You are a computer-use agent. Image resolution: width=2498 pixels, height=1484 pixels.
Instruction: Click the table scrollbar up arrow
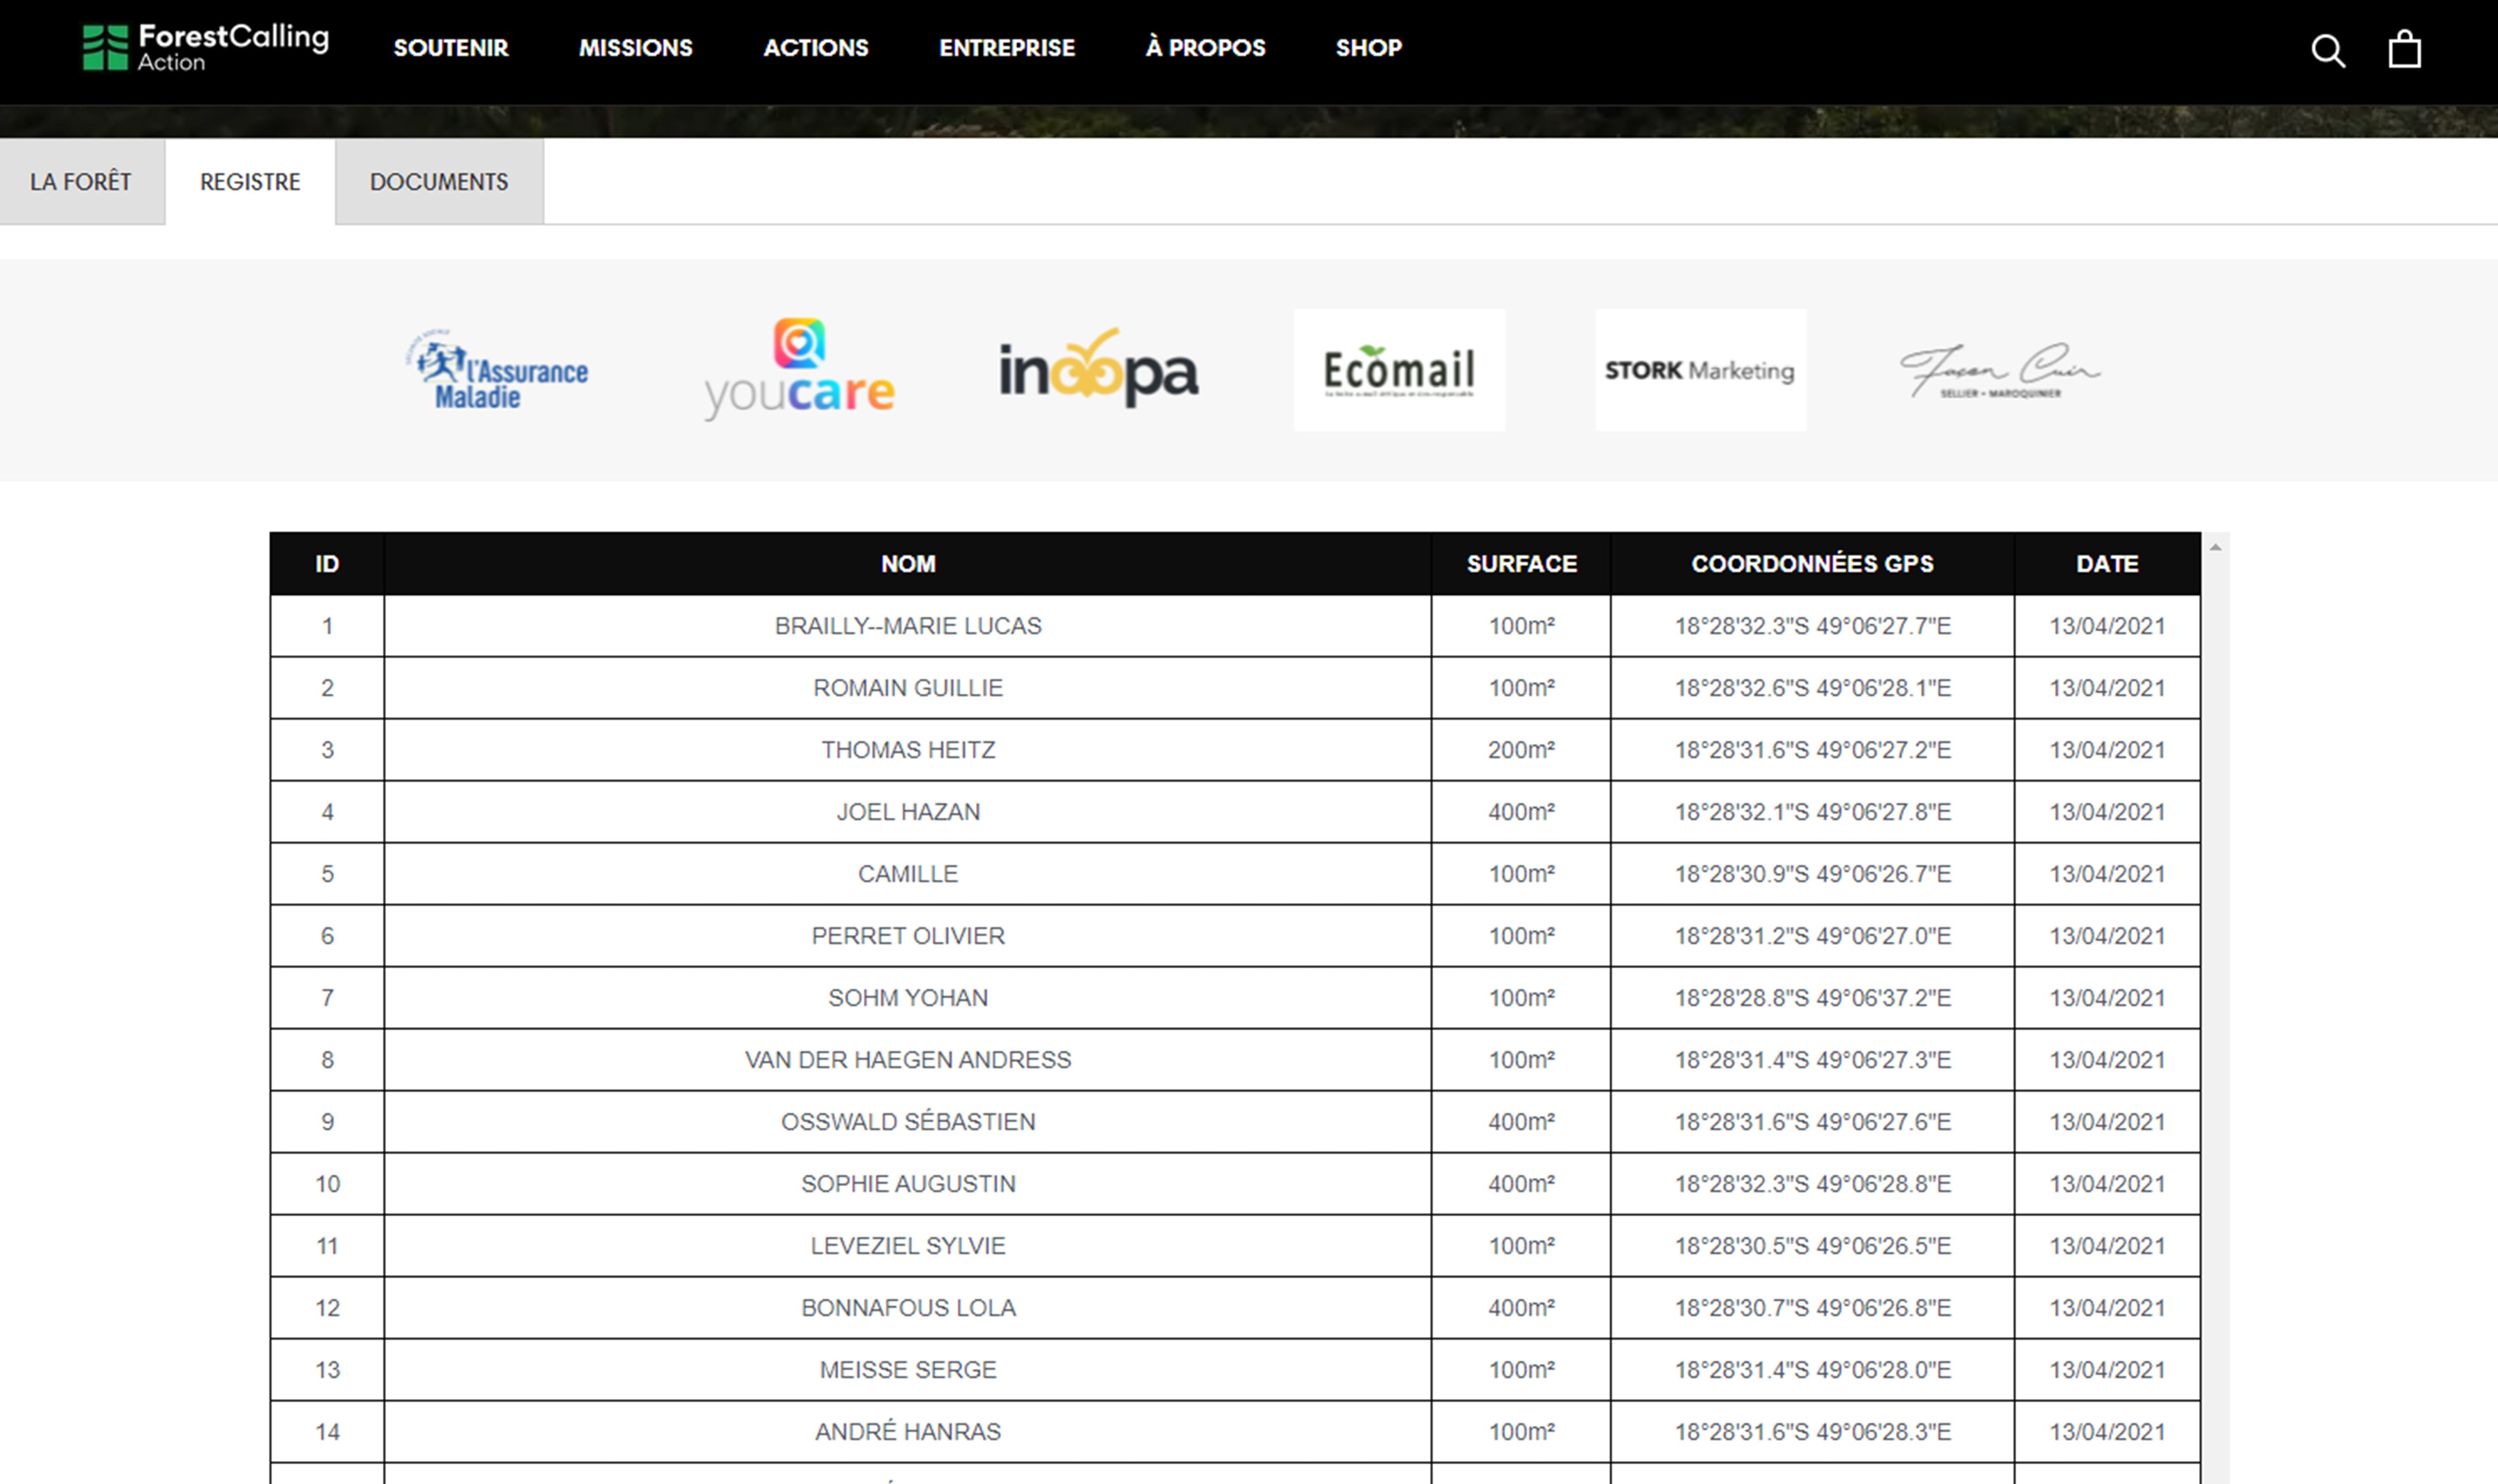pyautogui.click(x=2215, y=547)
